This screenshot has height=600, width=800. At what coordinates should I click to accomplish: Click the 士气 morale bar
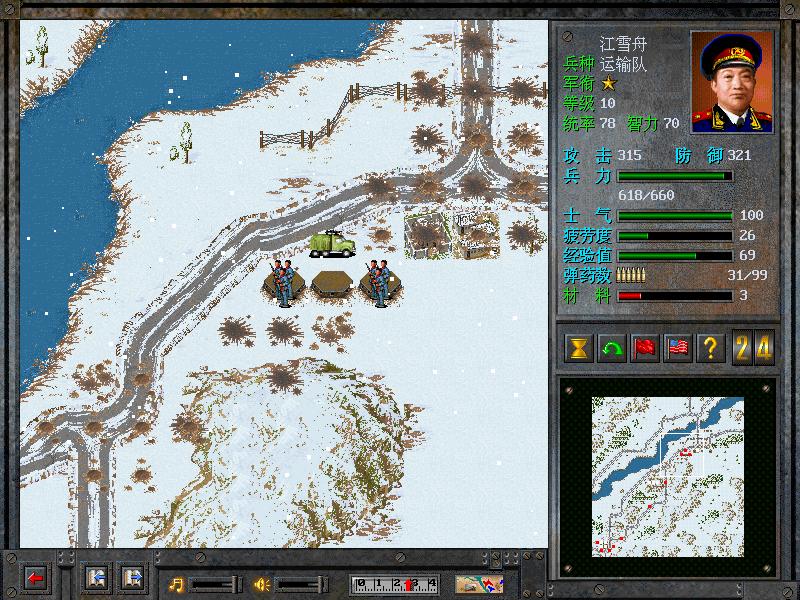tap(675, 216)
